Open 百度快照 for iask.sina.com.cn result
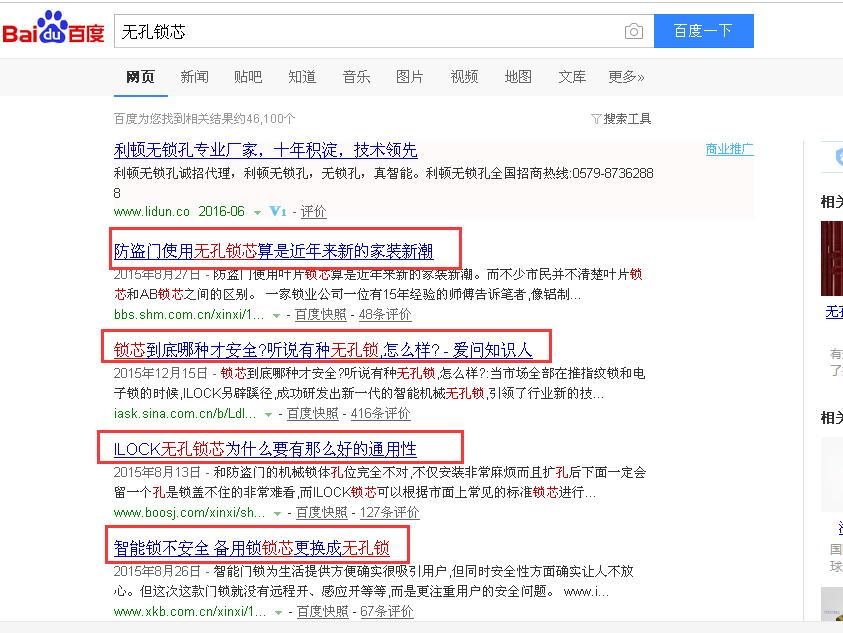 click(312, 414)
